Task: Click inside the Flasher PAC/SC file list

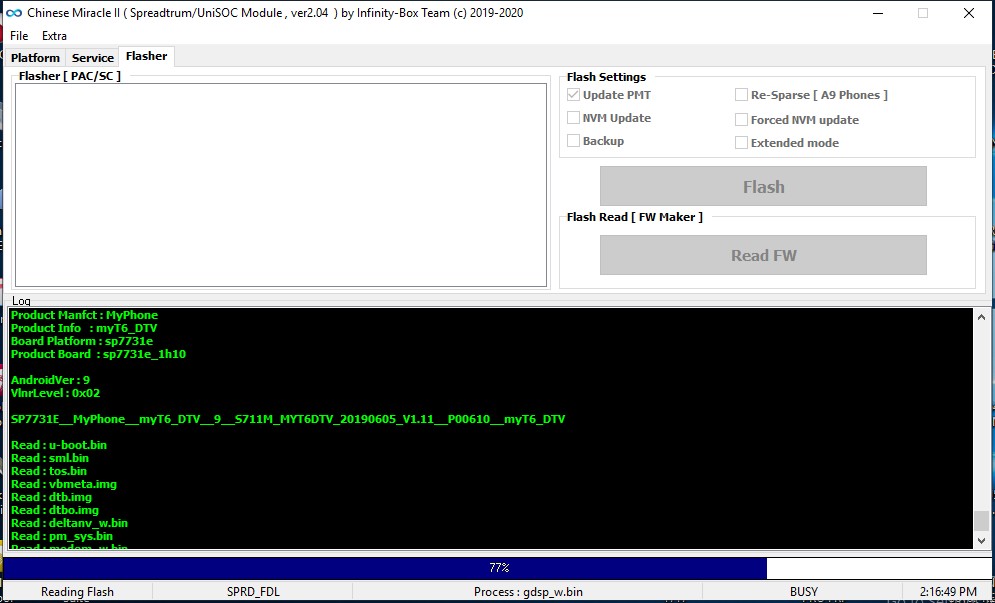Action: [281, 185]
